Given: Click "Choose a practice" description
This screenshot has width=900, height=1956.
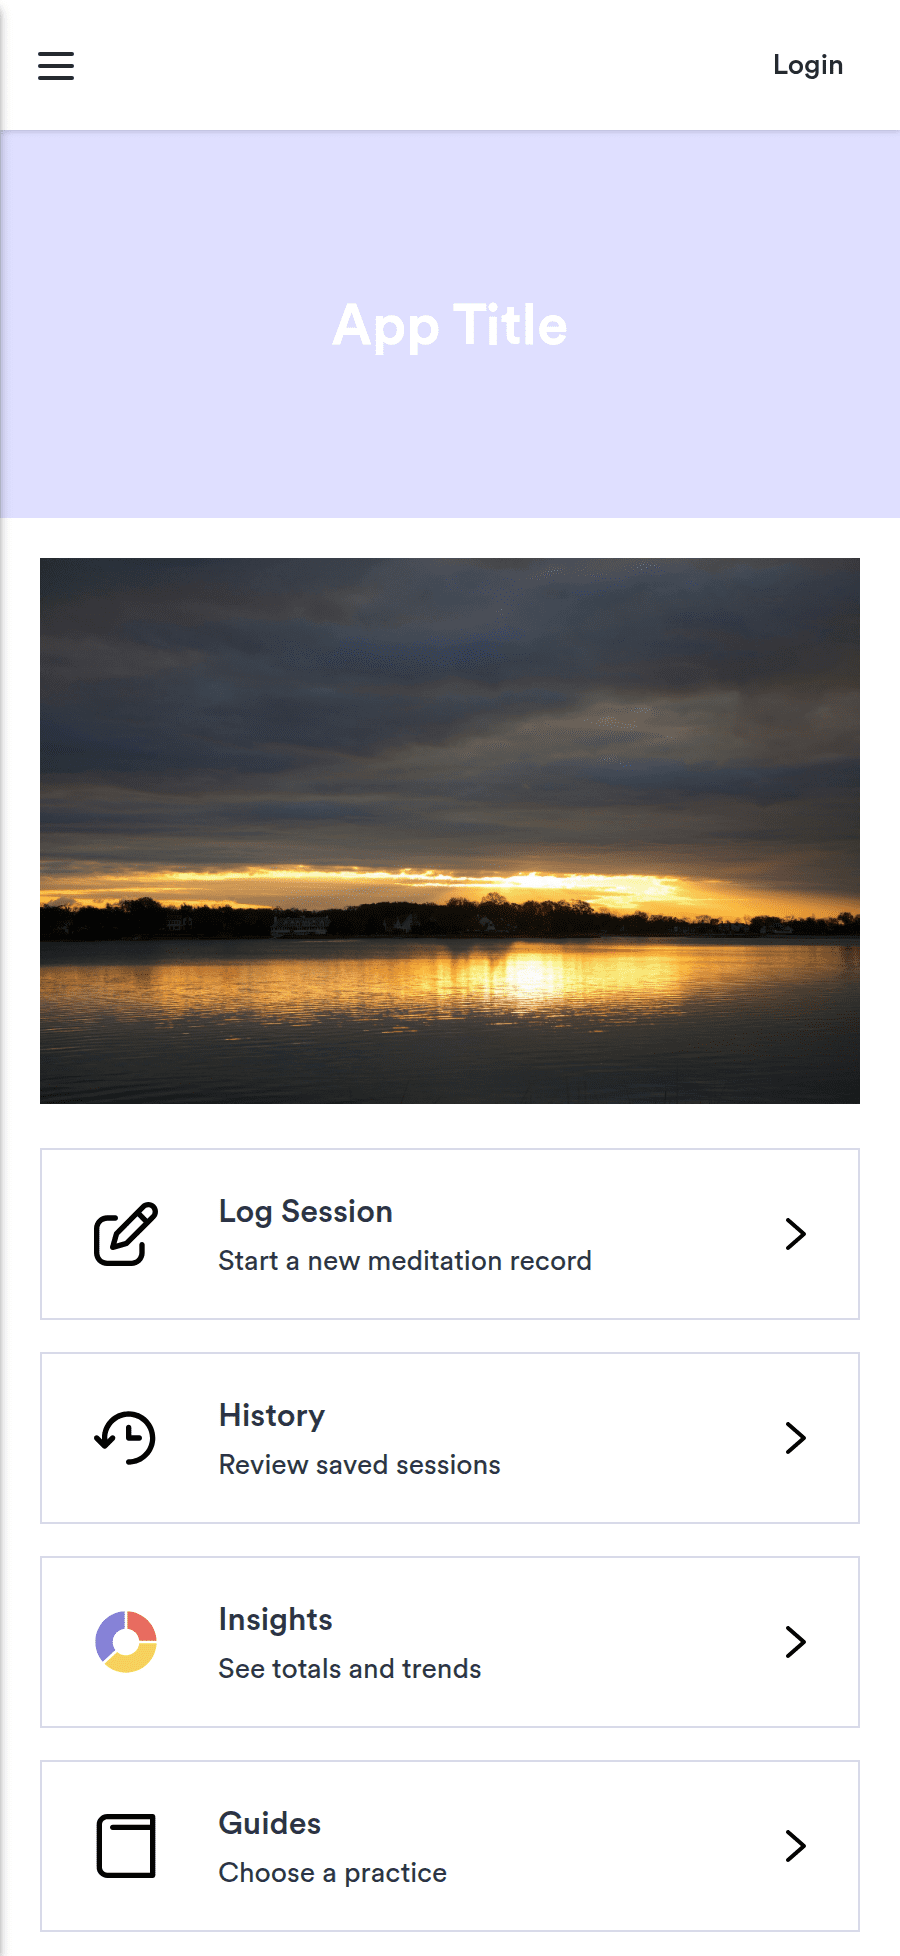Looking at the screenshot, I should (333, 1873).
